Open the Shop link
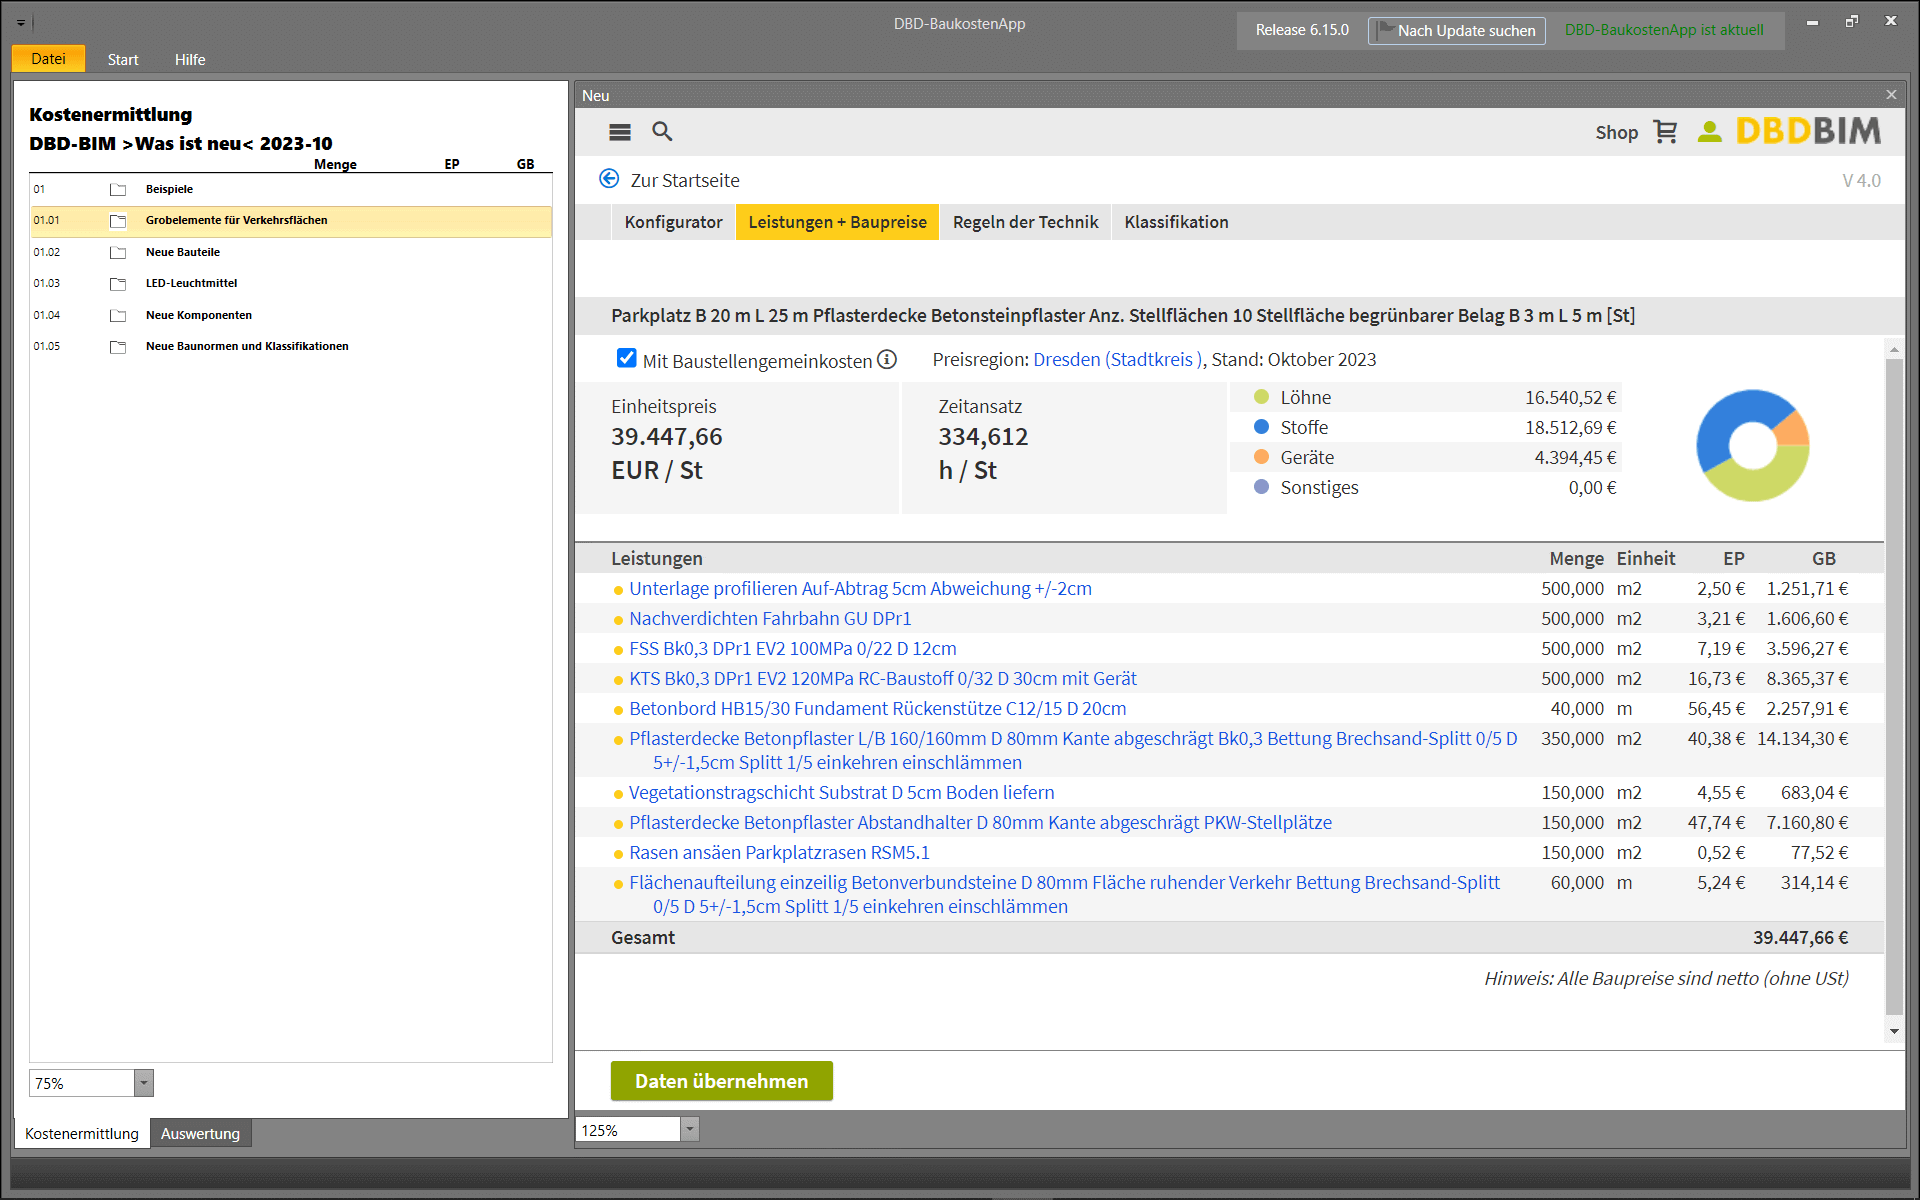The image size is (1920, 1200). coord(1616,132)
